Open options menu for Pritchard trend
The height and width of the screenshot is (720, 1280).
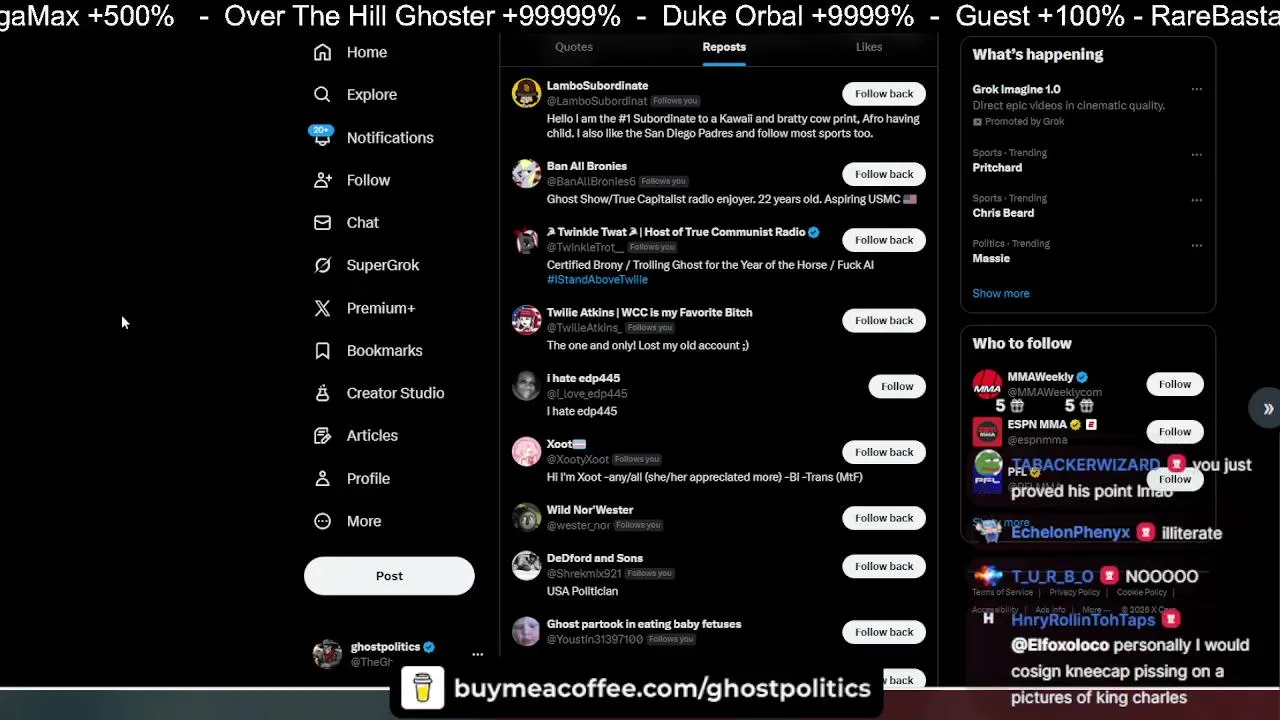[x=1196, y=155]
